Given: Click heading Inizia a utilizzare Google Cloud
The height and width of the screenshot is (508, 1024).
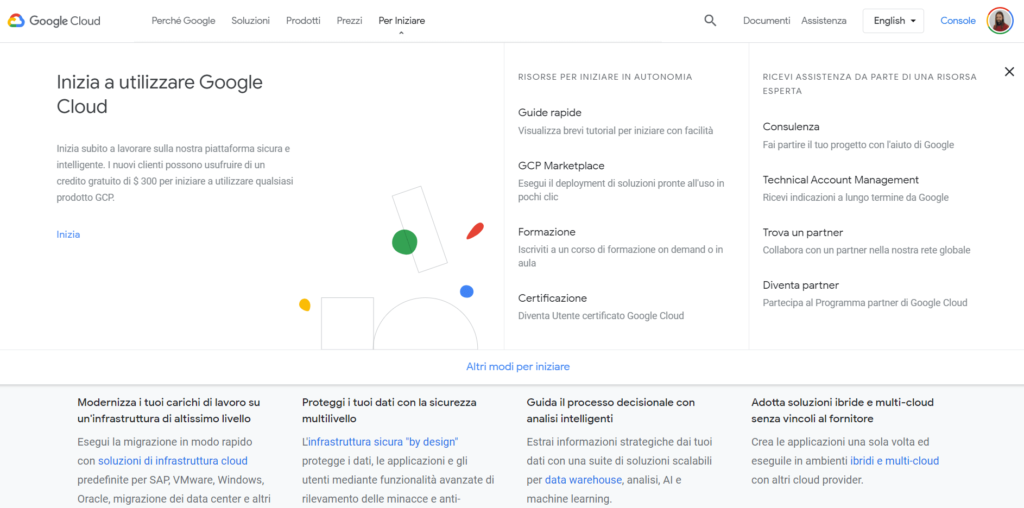Looking at the screenshot, I should click(160, 94).
